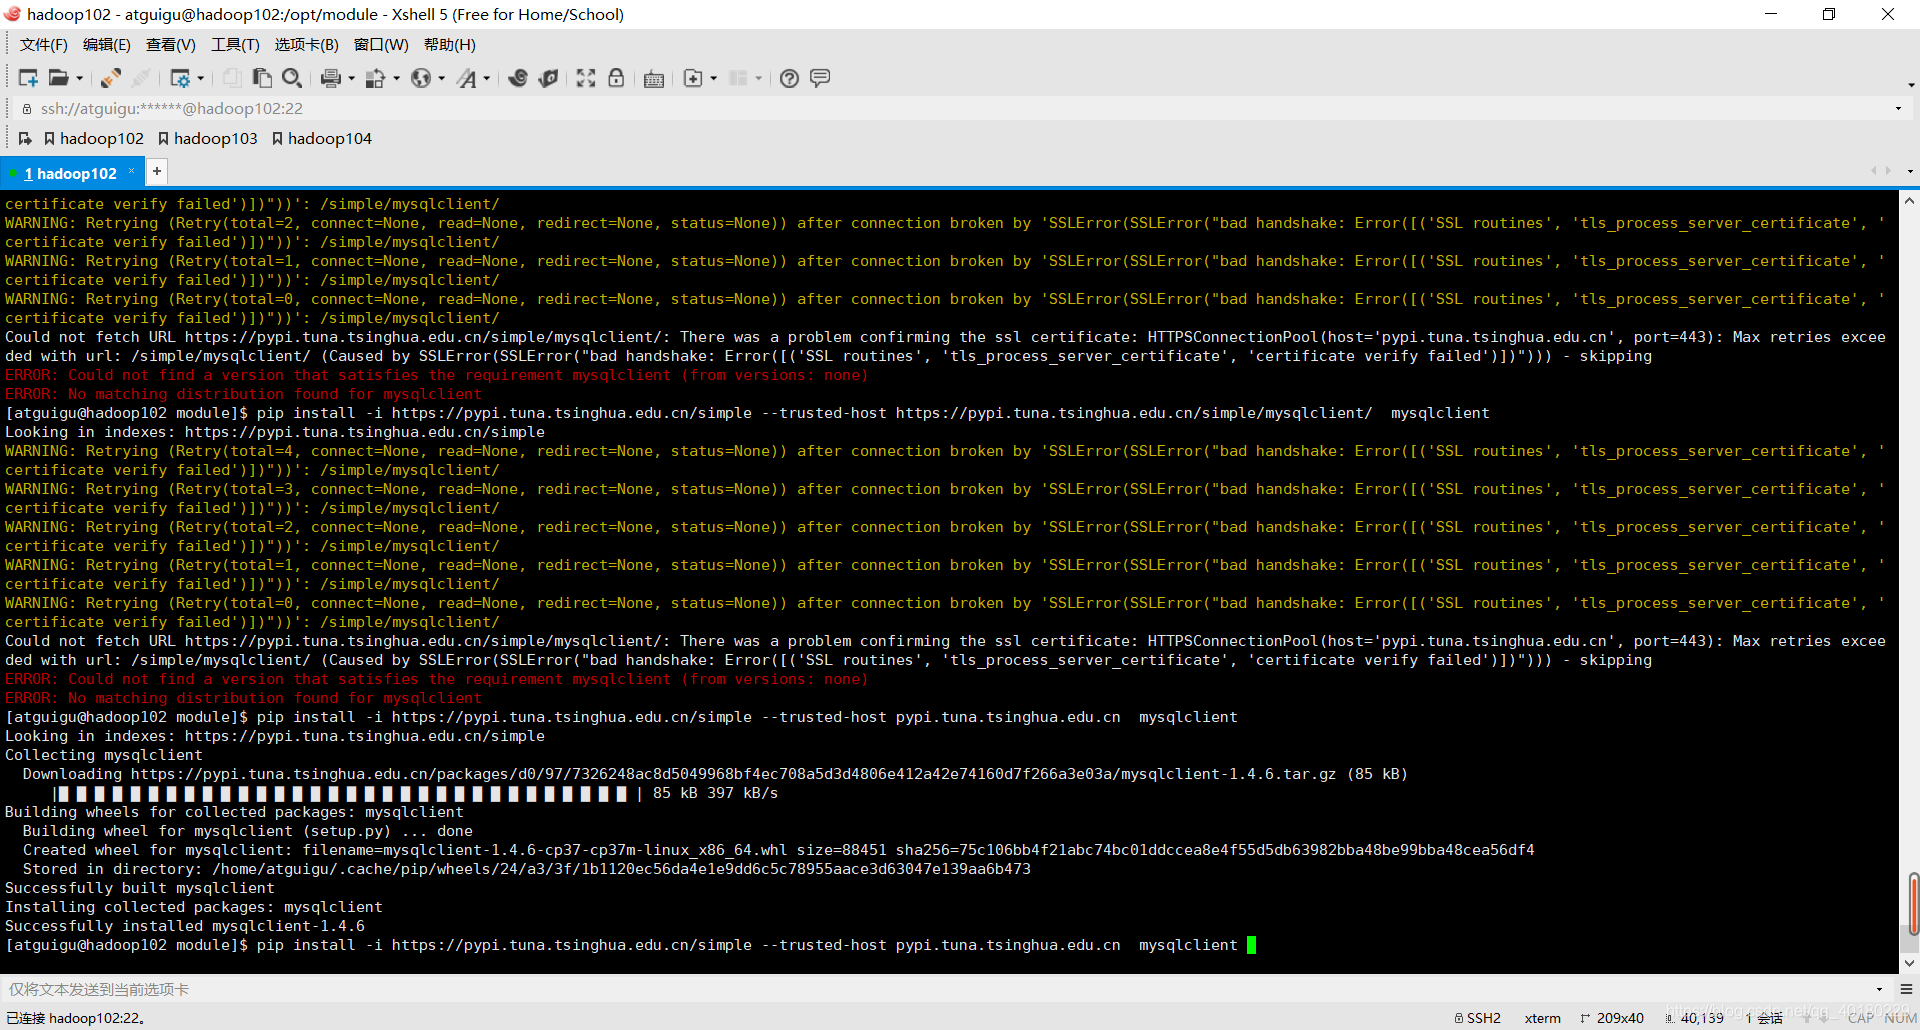
Task: Click the disconnect icon
Action: tap(142, 78)
